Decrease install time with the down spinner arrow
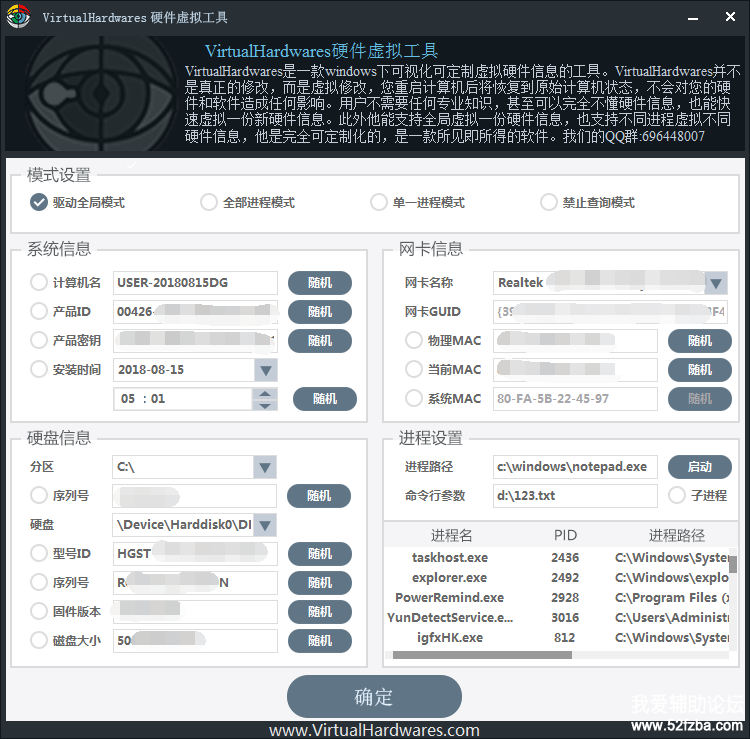The image size is (750, 739). [265, 405]
